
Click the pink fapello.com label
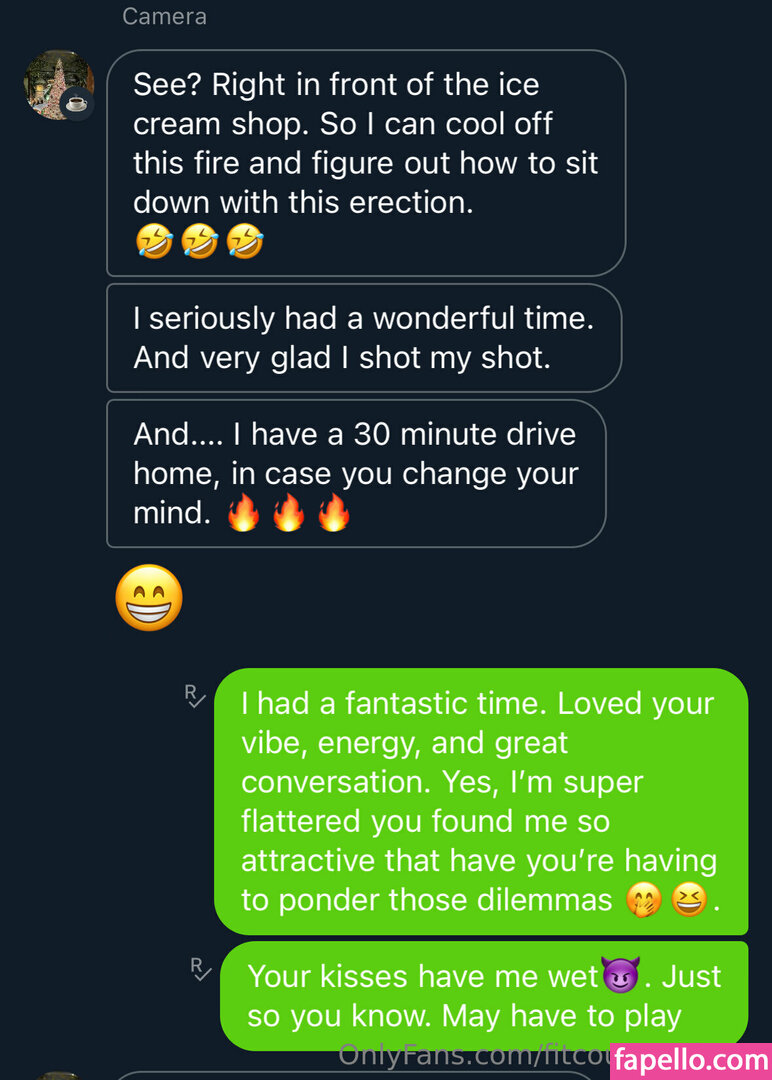[690, 1060]
